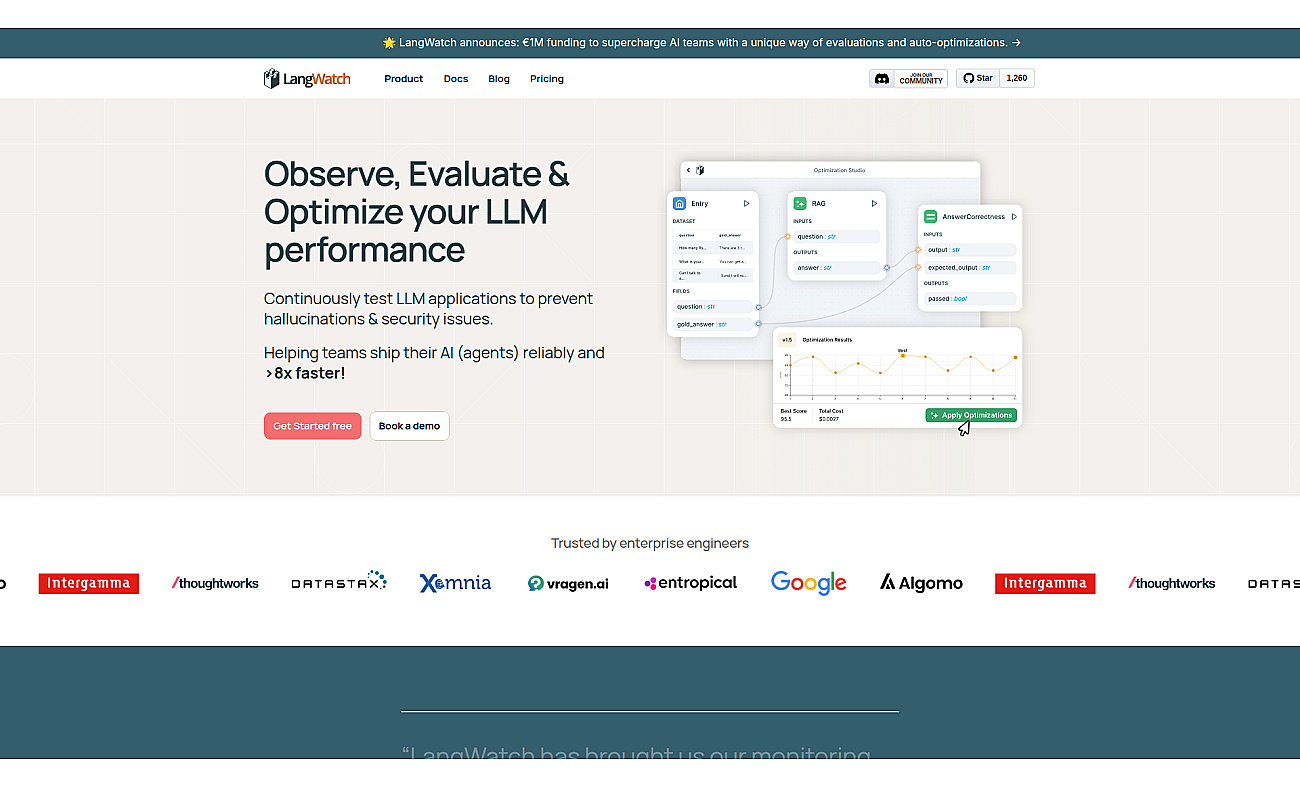Click the Optimization Results heading
The height and width of the screenshot is (788, 1300).
point(827,340)
